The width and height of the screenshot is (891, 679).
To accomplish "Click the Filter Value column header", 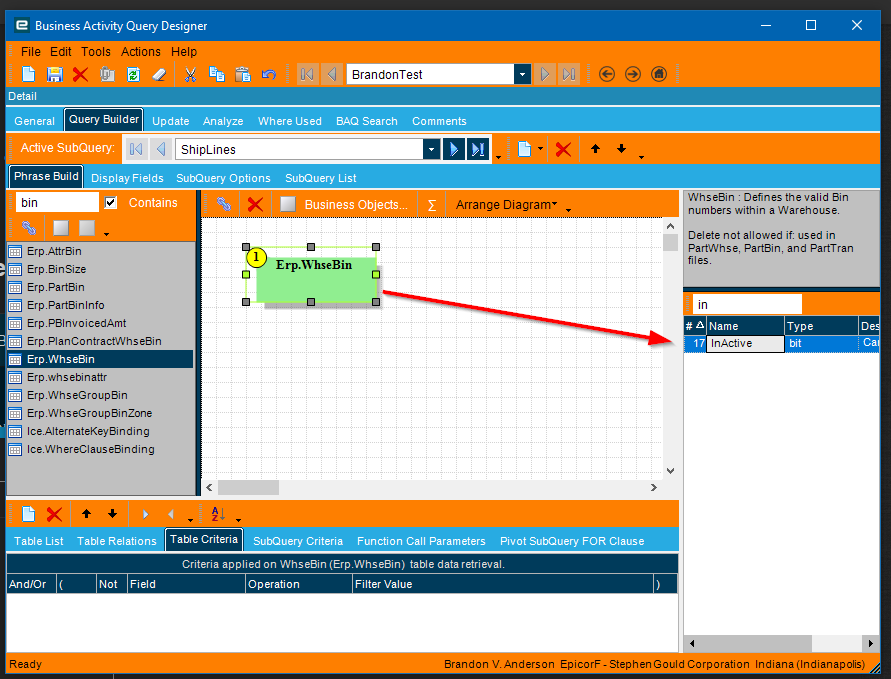I will click(503, 584).
